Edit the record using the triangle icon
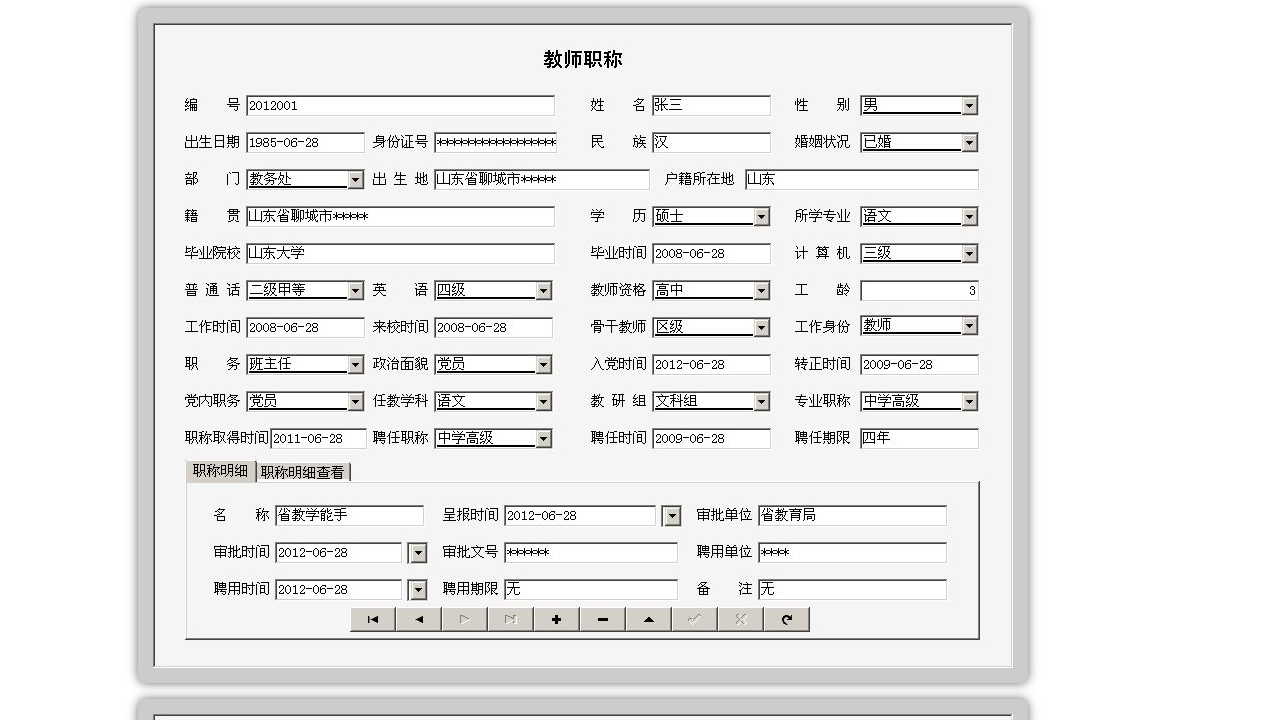Screen dimensions: 1280x720 point(647,619)
